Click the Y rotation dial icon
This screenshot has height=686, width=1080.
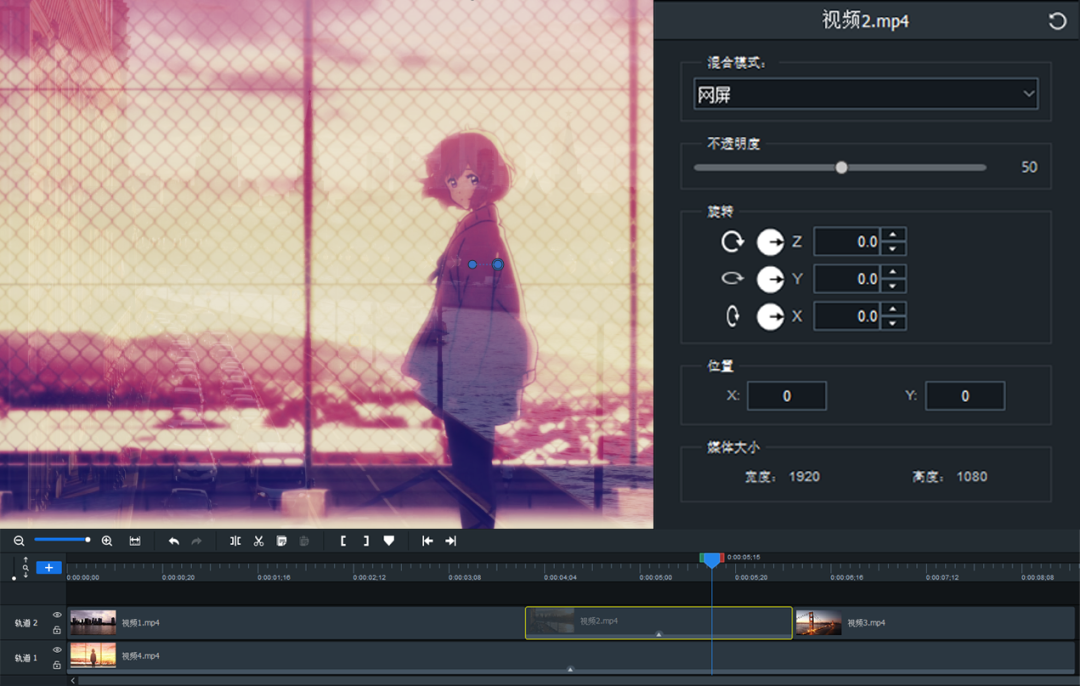(x=770, y=279)
